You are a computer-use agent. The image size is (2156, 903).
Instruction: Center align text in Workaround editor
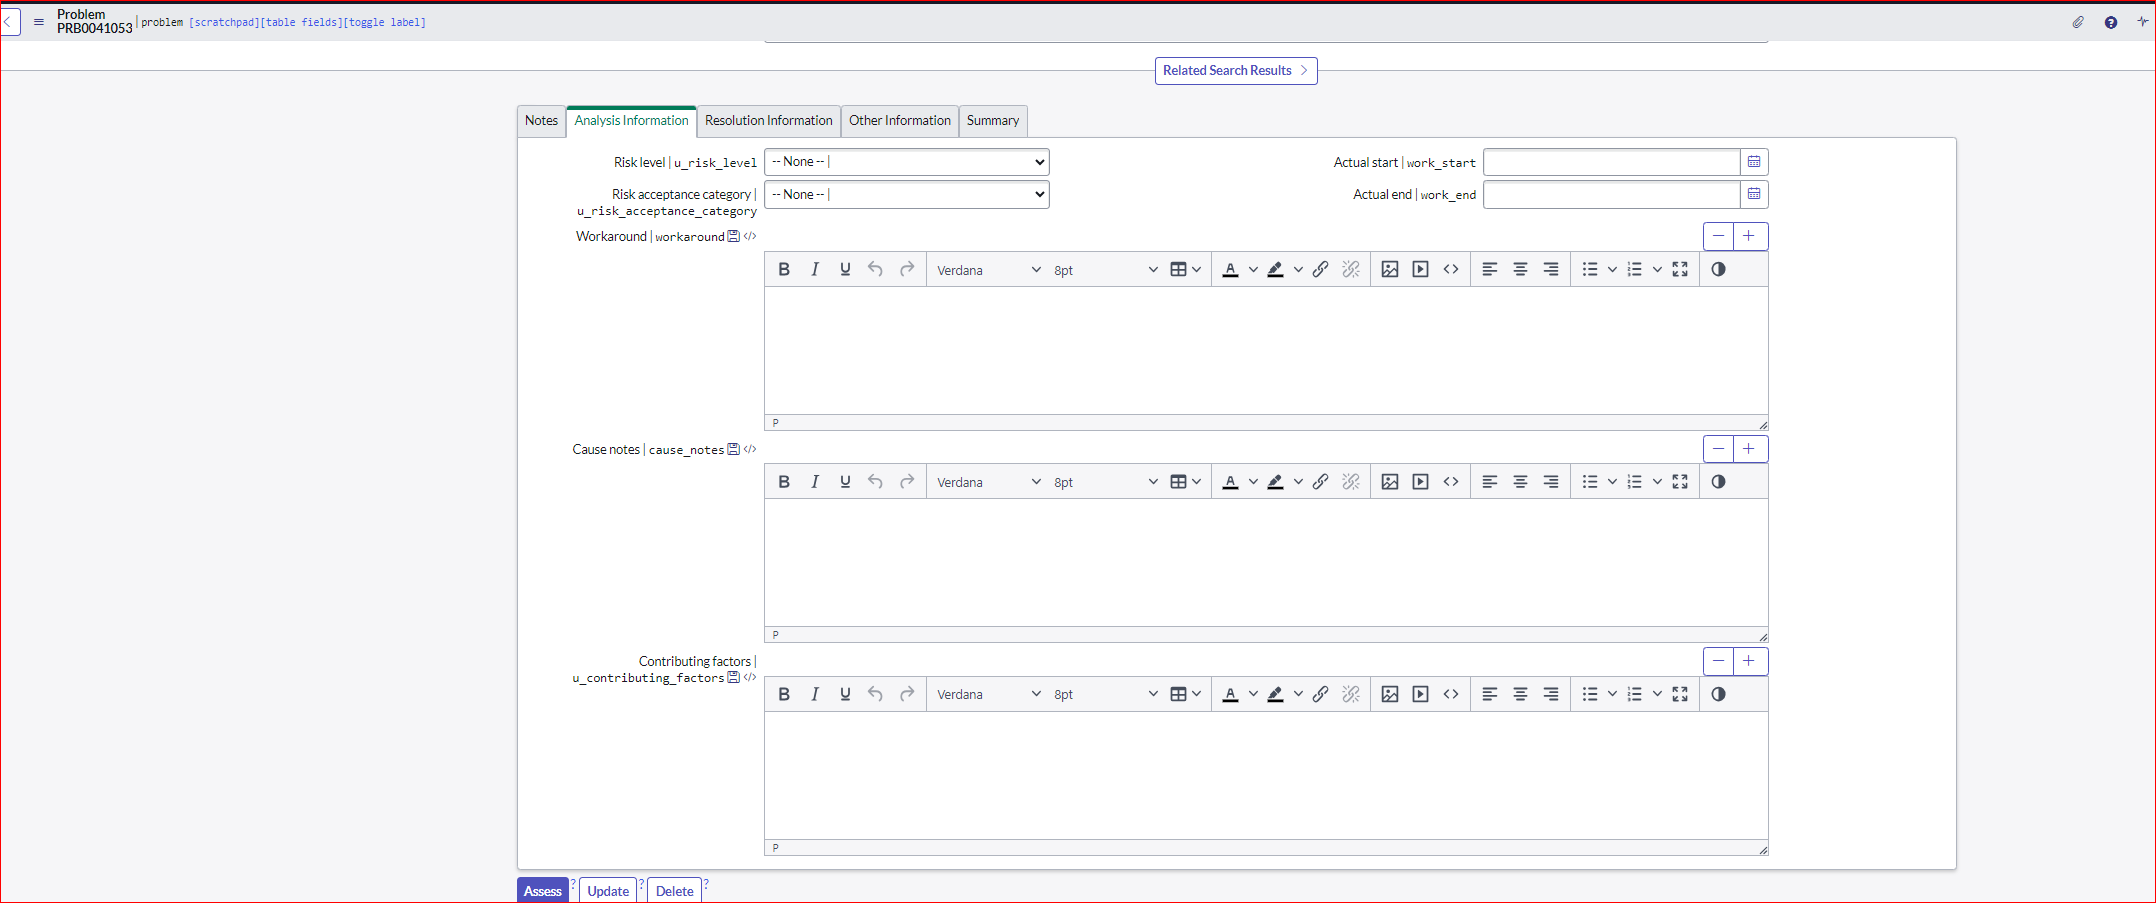tap(1520, 269)
